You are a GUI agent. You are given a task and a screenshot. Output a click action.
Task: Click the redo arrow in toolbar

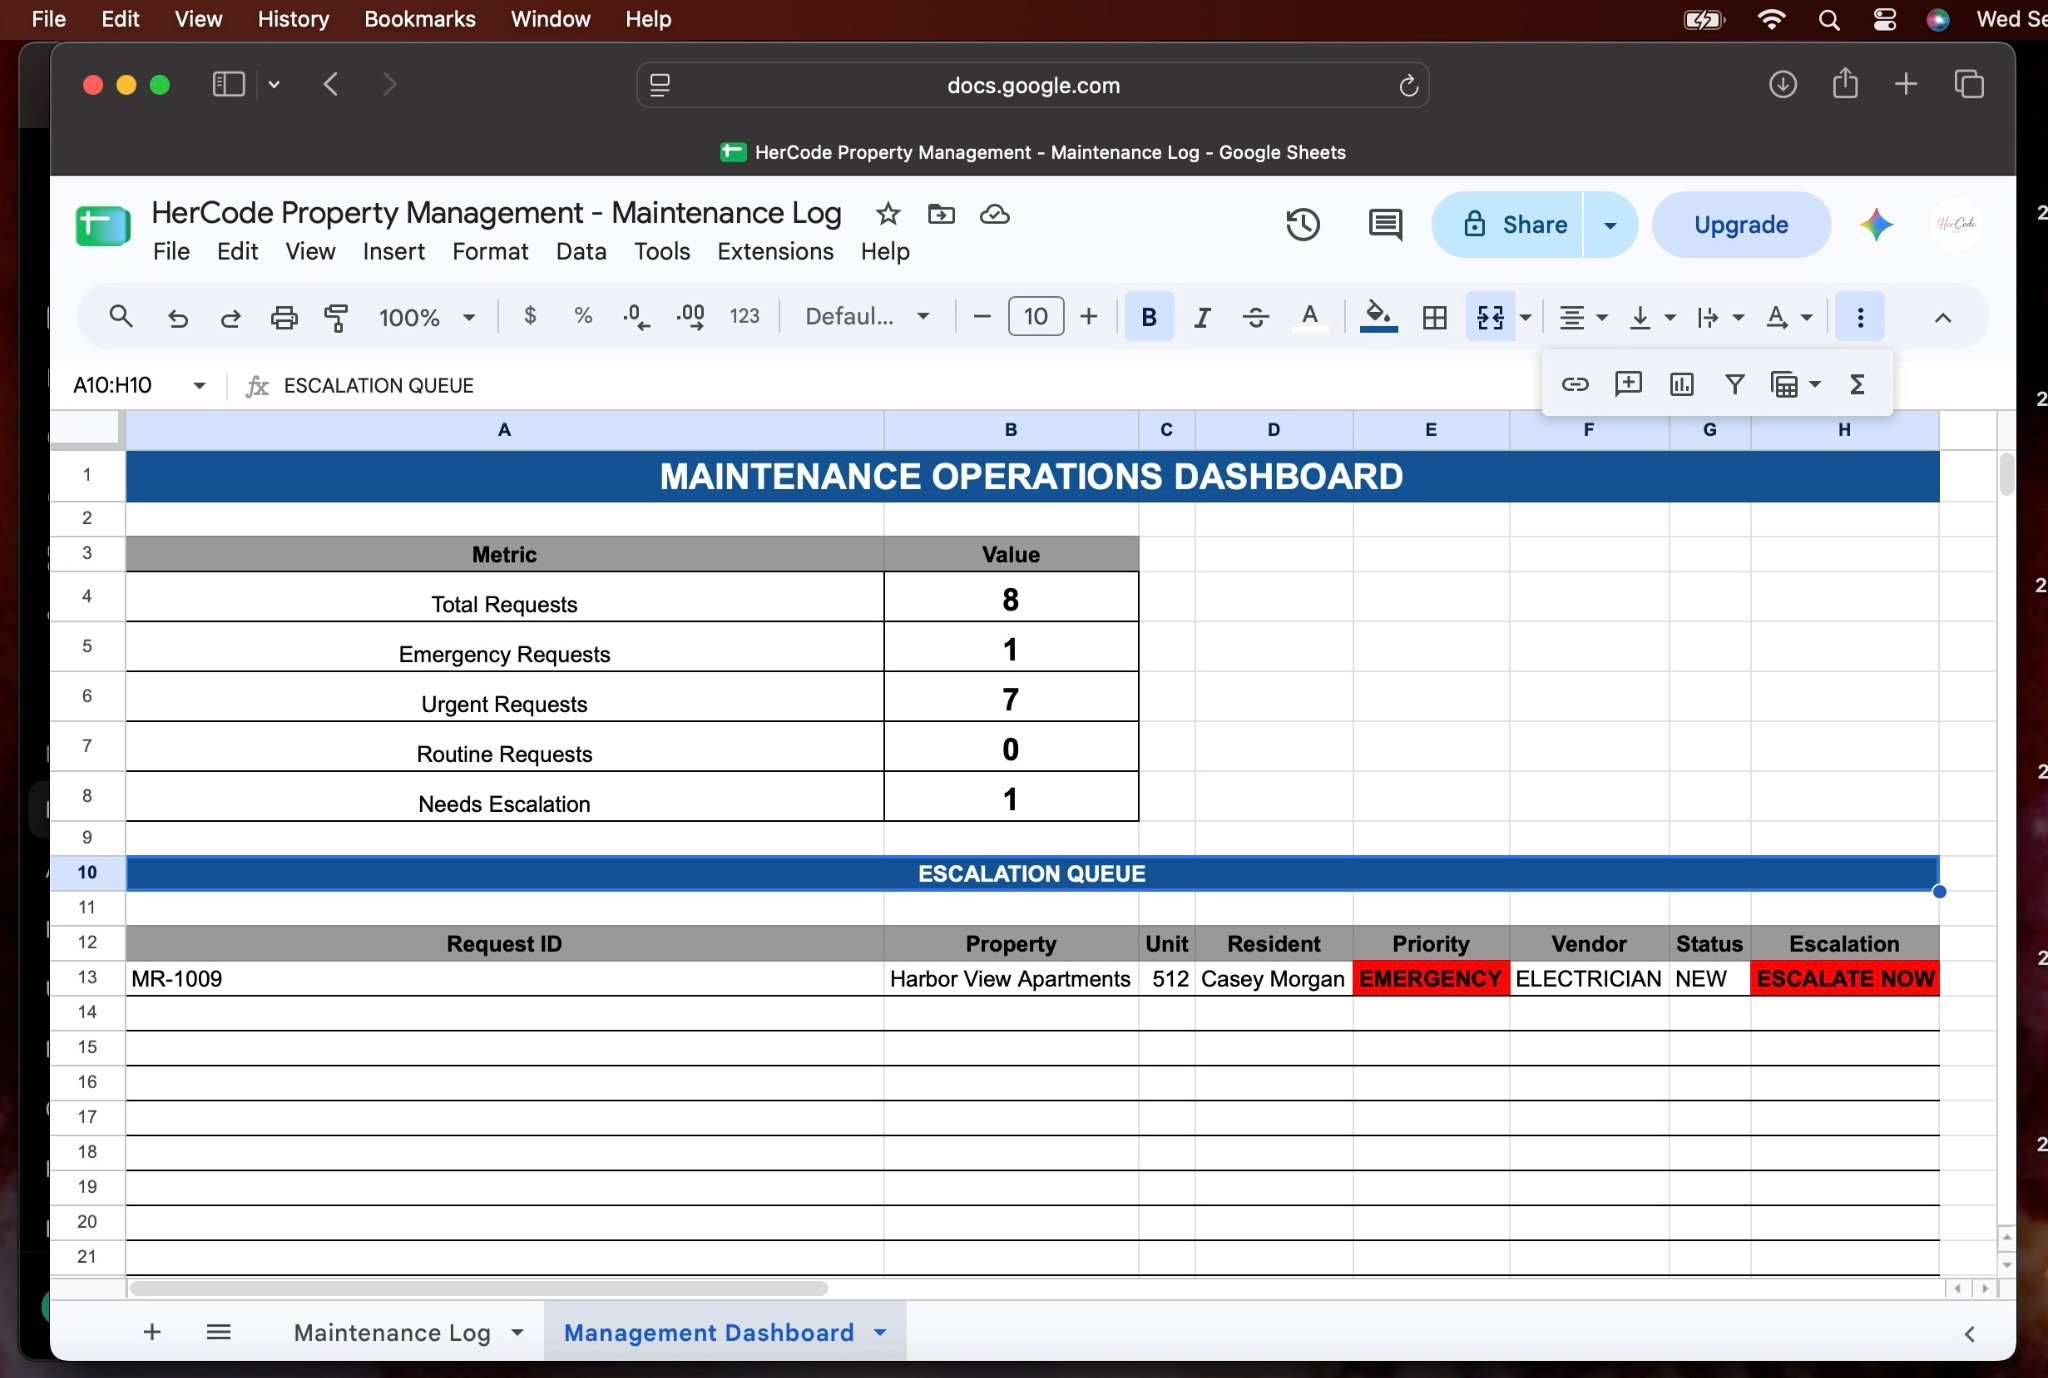coord(230,318)
